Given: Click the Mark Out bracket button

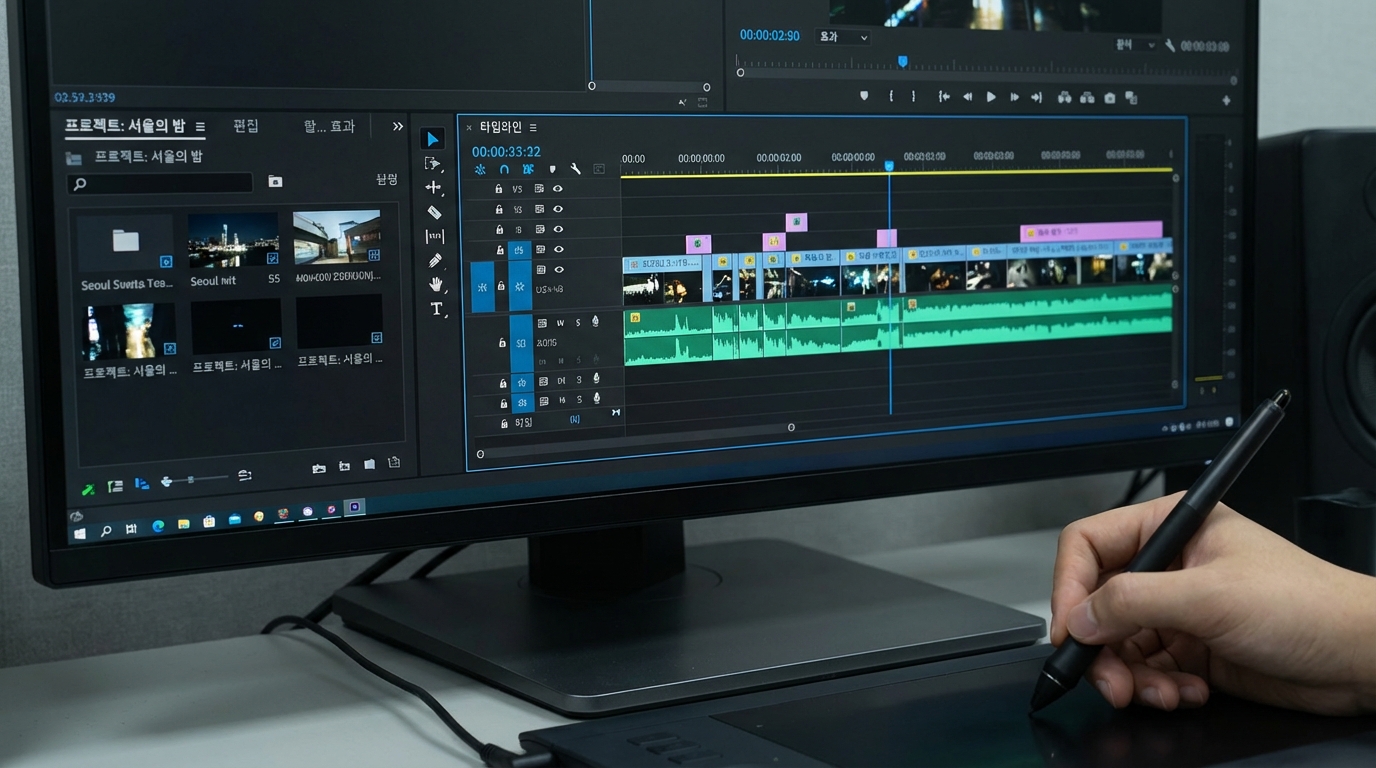Looking at the screenshot, I should [x=913, y=96].
